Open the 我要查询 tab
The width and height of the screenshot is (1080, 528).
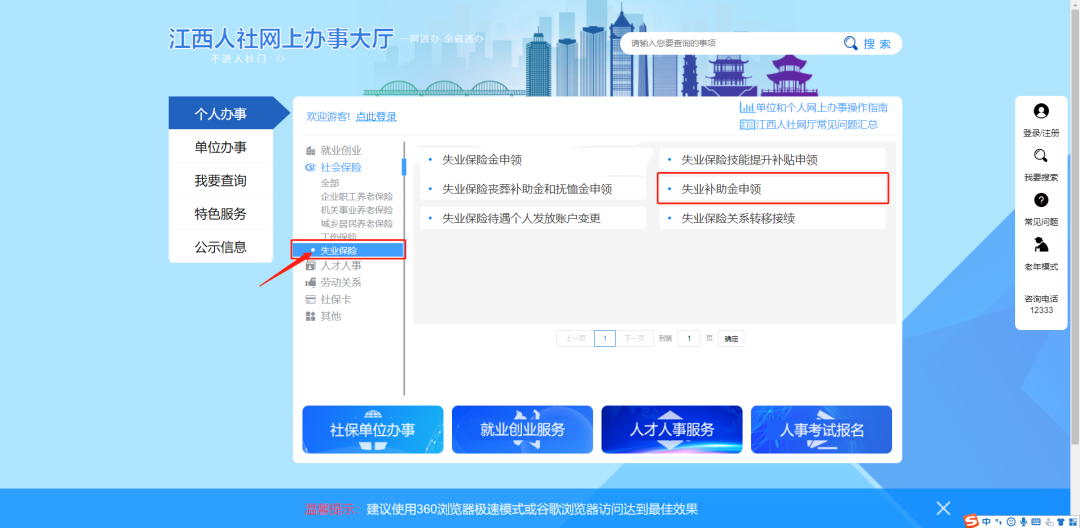click(x=220, y=180)
